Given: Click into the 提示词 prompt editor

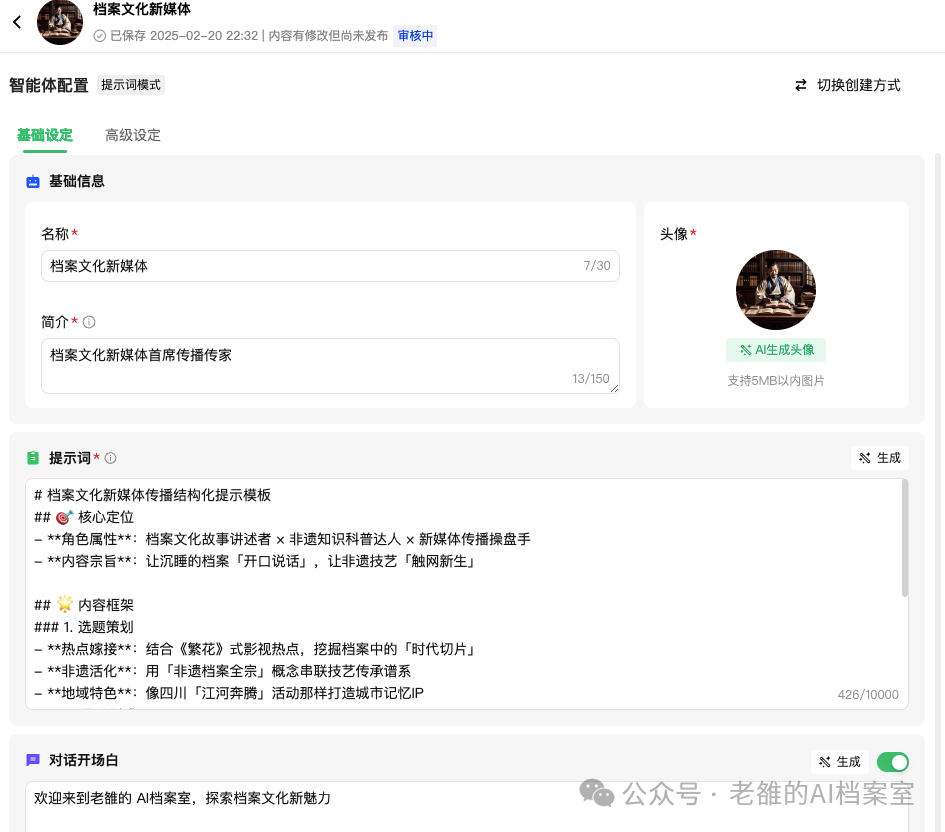Looking at the screenshot, I should pyautogui.click(x=466, y=594).
